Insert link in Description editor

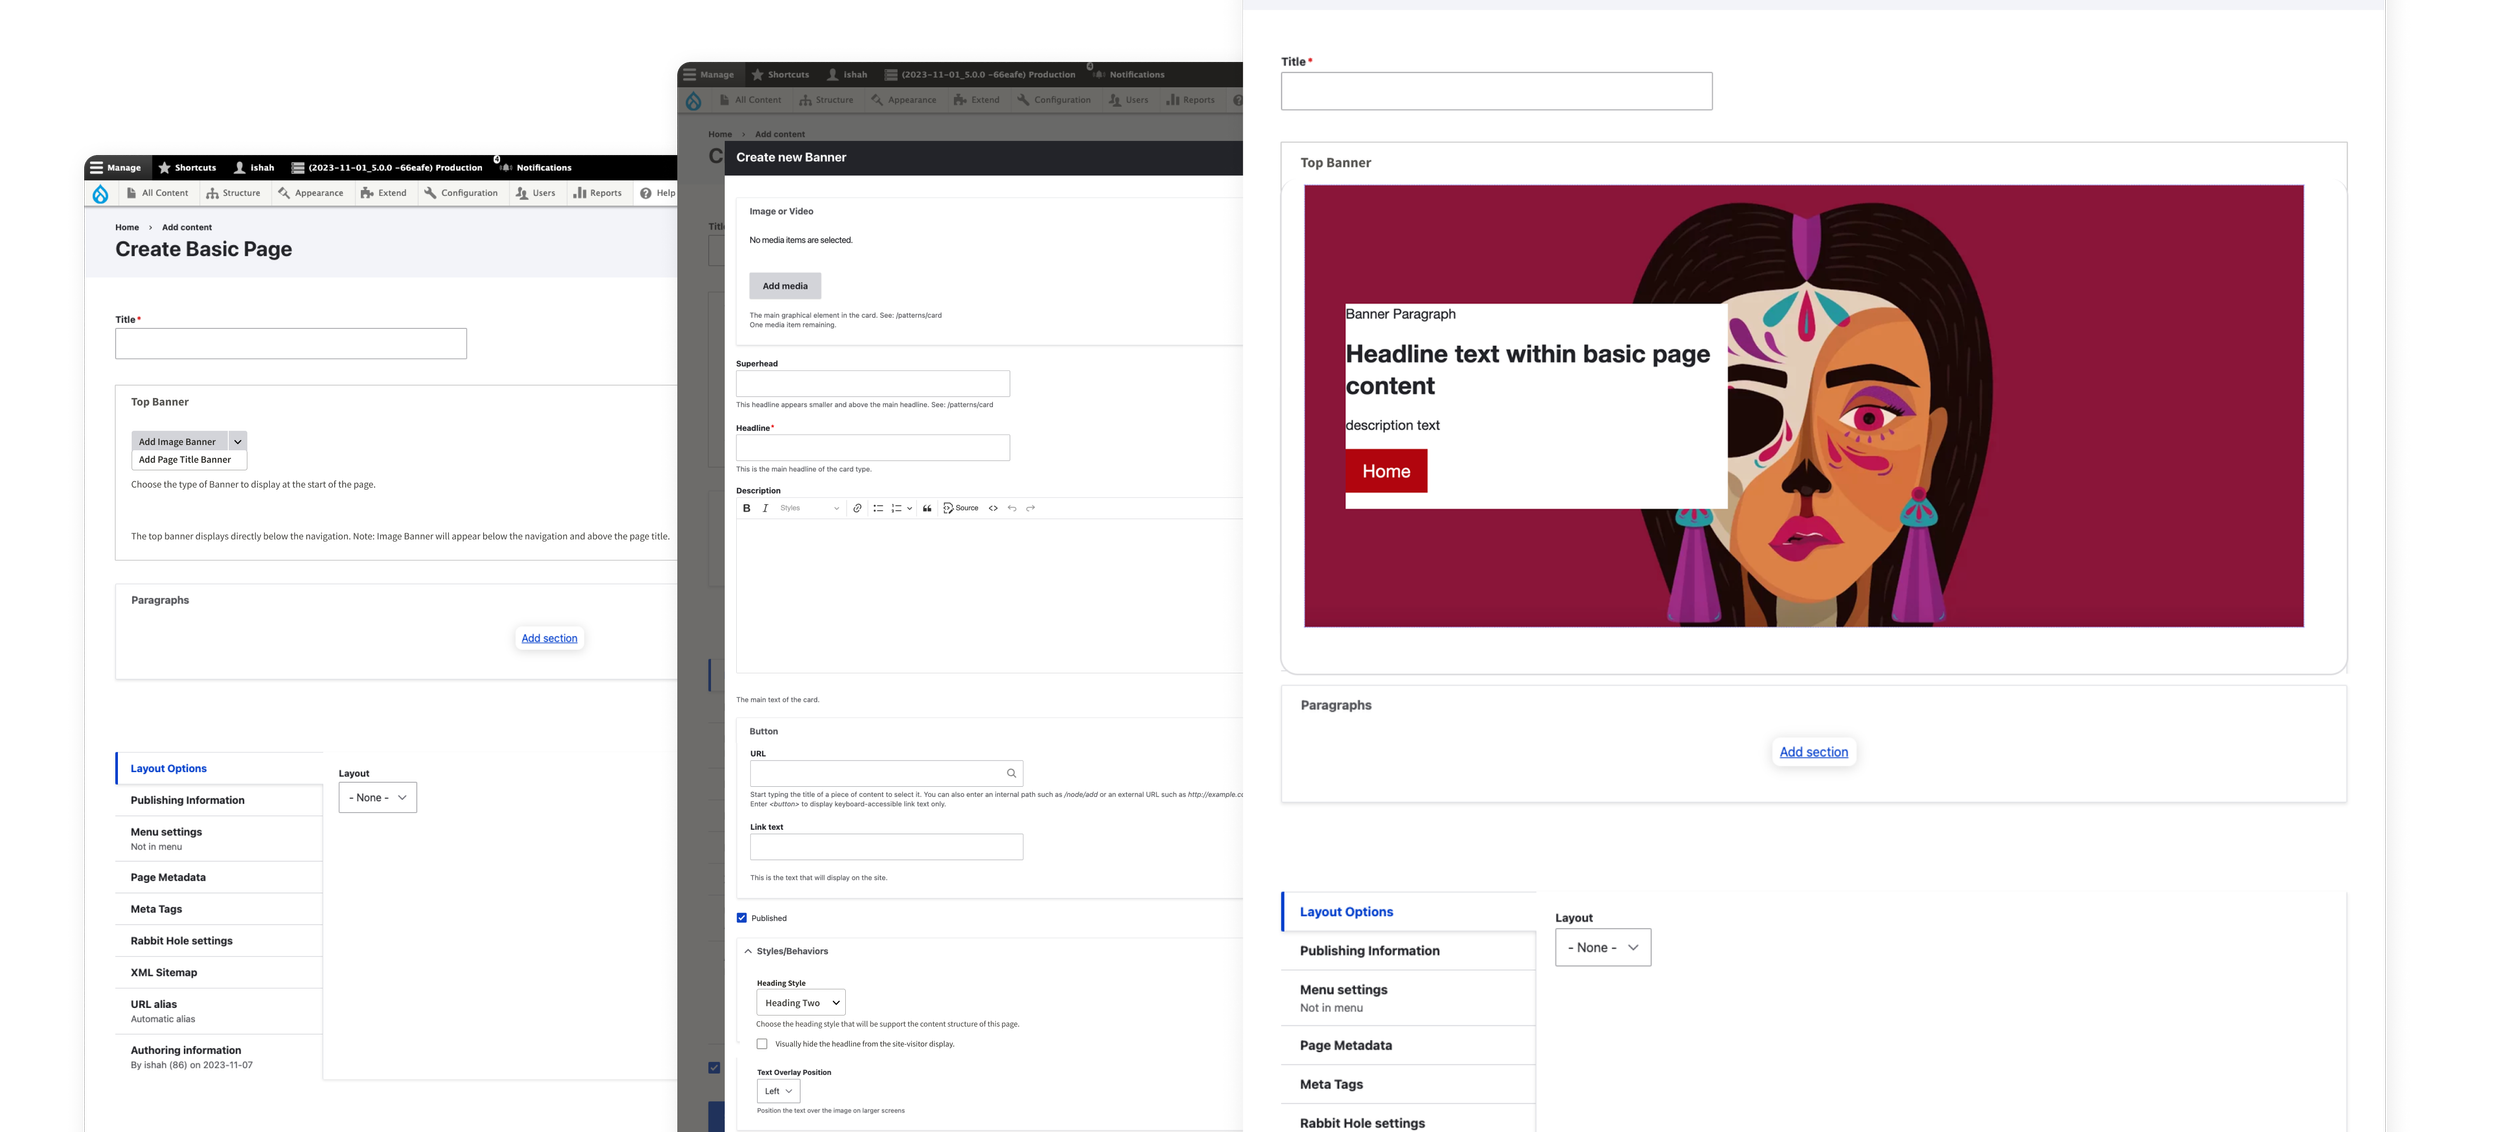tap(857, 508)
